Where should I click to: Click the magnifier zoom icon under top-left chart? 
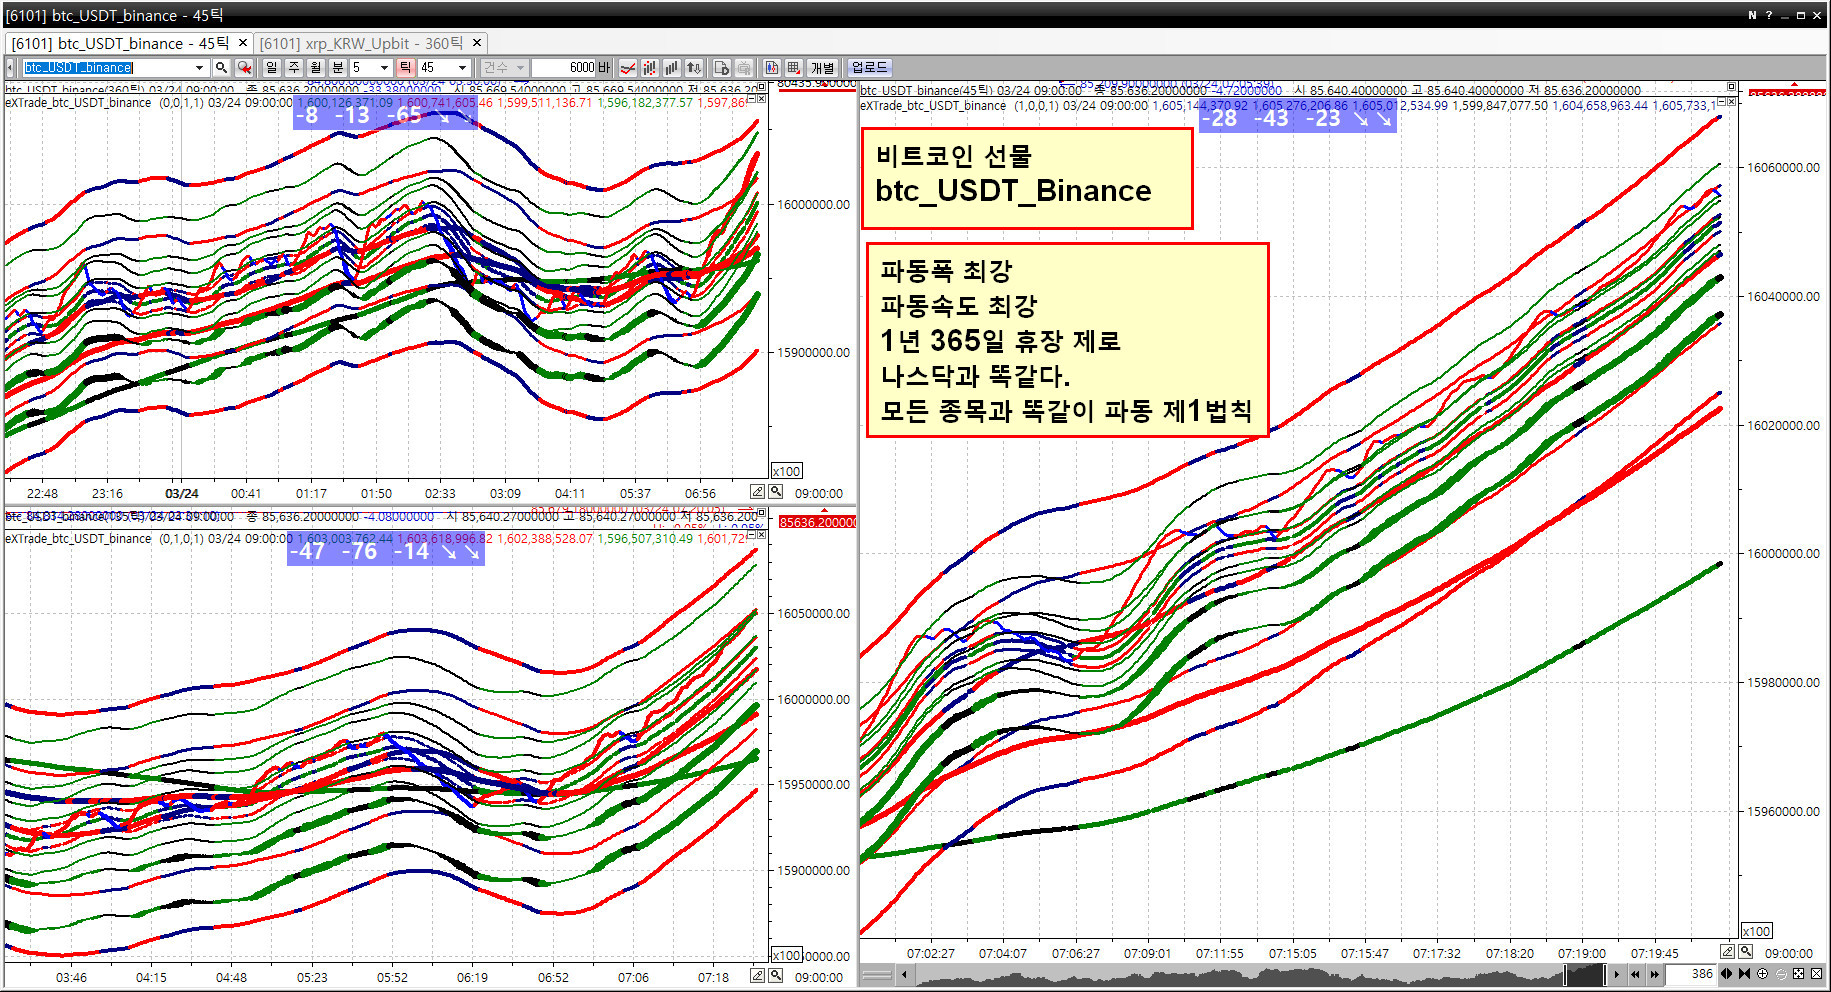[x=775, y=492]
